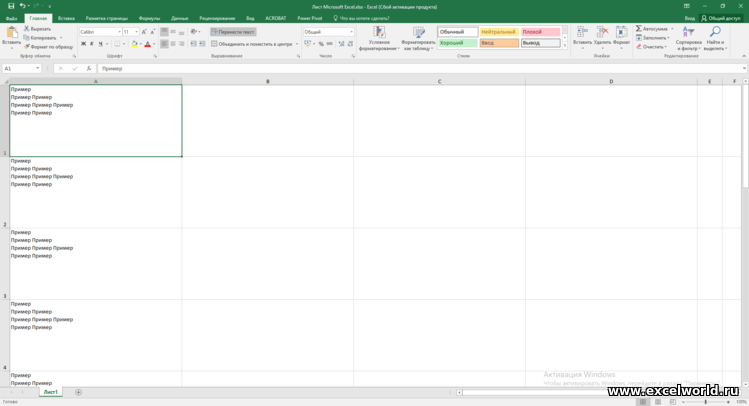
Task: Toggle Wrap text (Перенести текст)
Action: click(233, 32)
